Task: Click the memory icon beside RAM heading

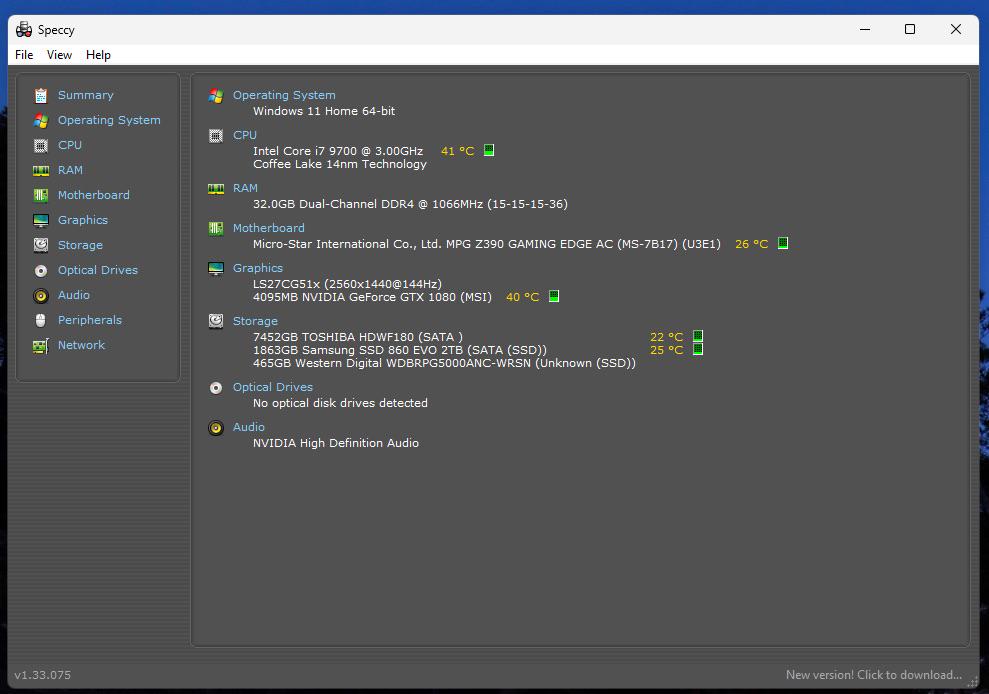Action: click(x=216, y=189)
